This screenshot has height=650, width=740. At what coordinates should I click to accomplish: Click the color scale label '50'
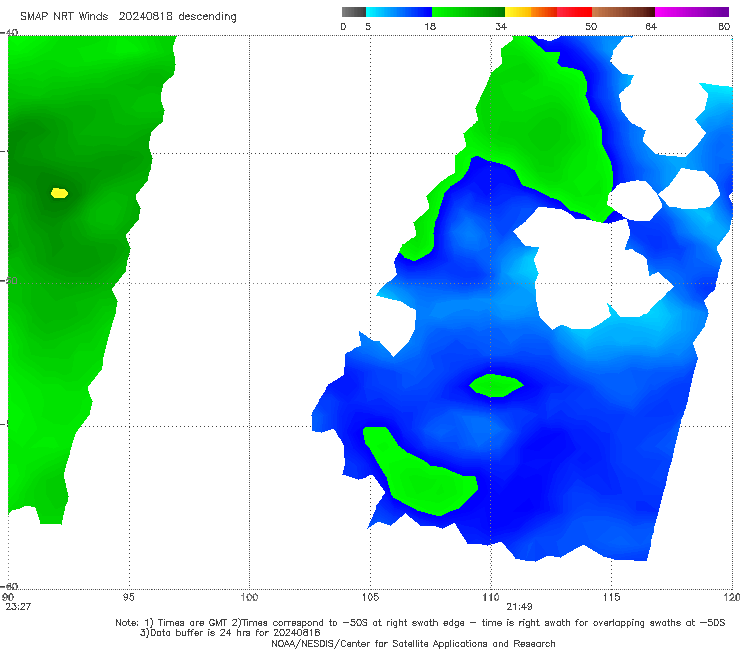tap(591, 26)
